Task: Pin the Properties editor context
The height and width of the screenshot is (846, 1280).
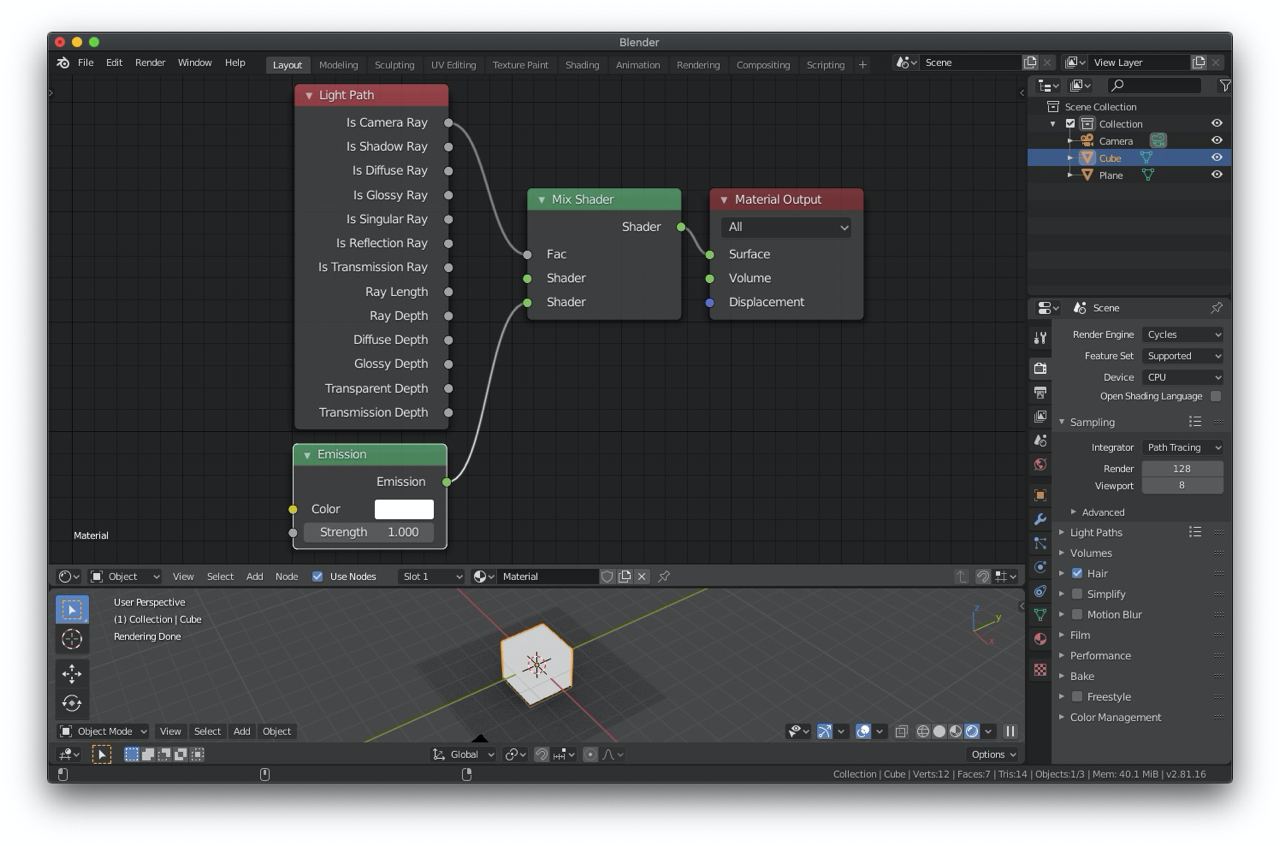Action: point(1216,308)
